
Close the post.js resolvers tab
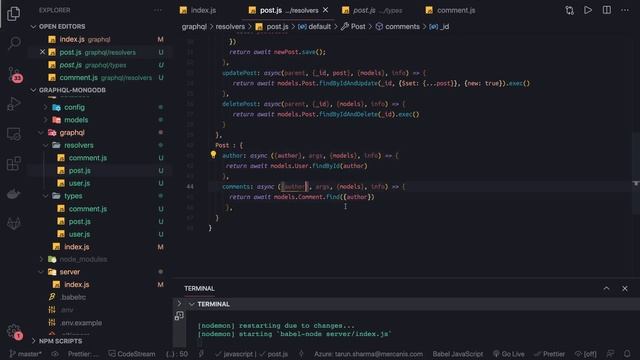pyautogui.click(x=325, y=10)
